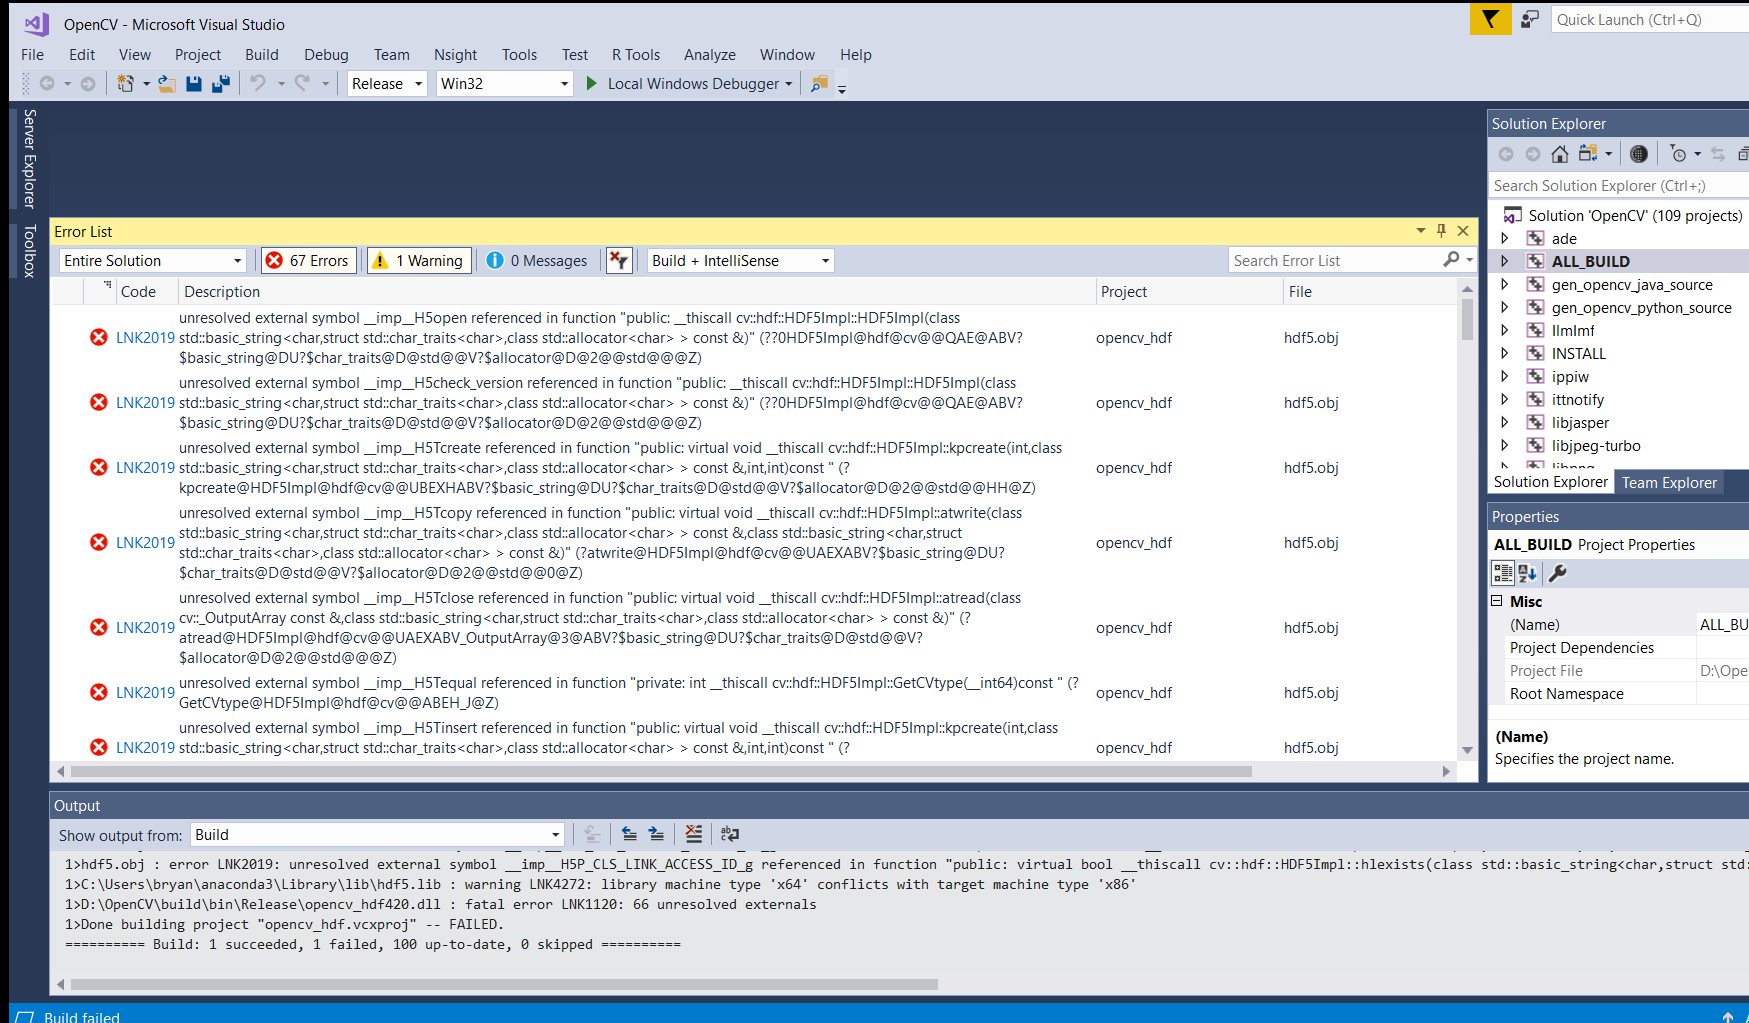Viewport: 1749px width, 1023px height.
Task: Go to previous message in Output
Action: (629, 834)
